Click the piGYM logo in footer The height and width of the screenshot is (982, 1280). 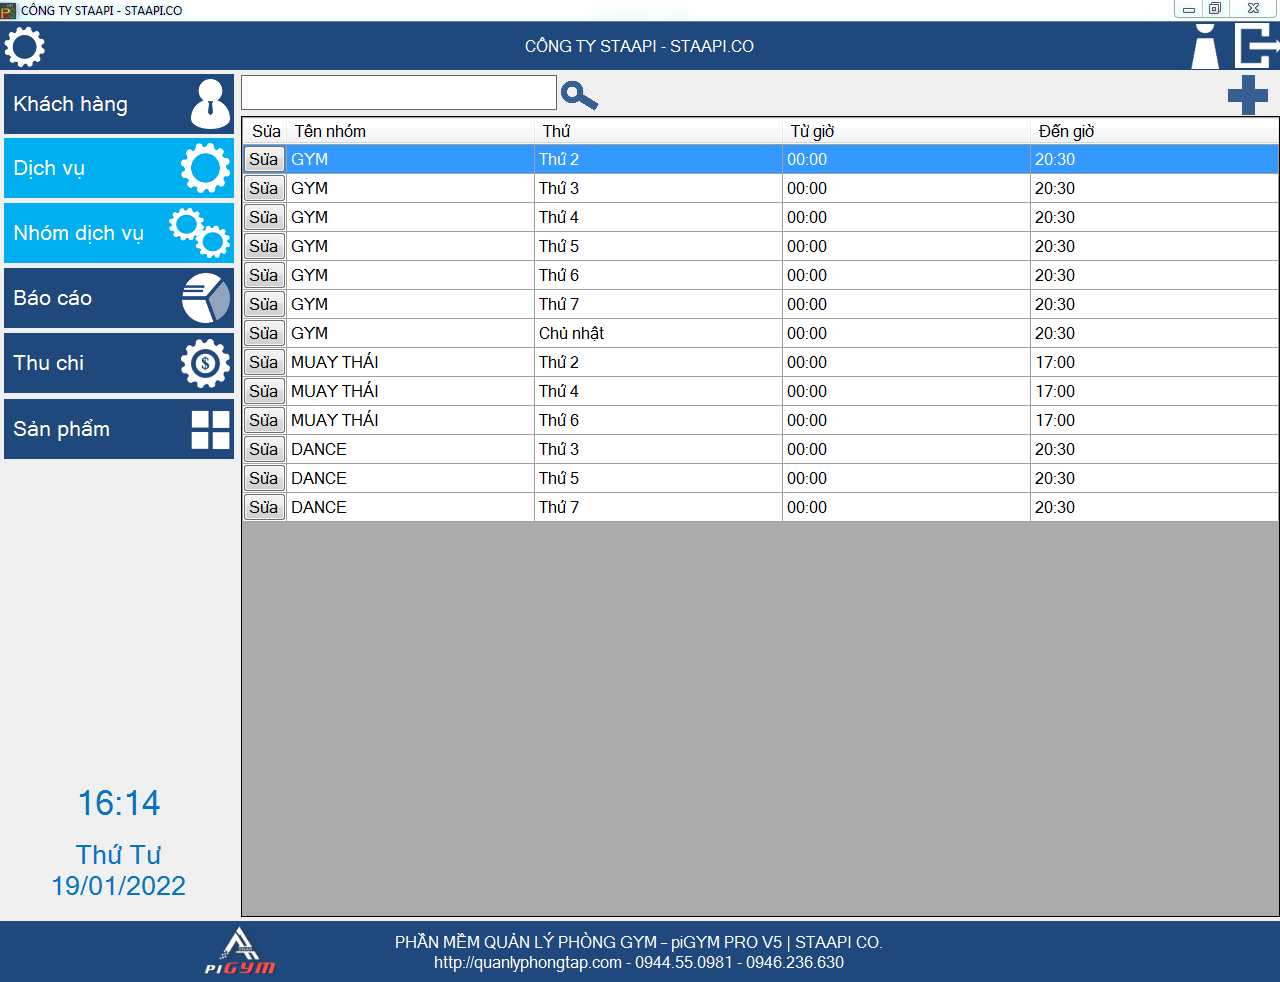coord(240,952)
